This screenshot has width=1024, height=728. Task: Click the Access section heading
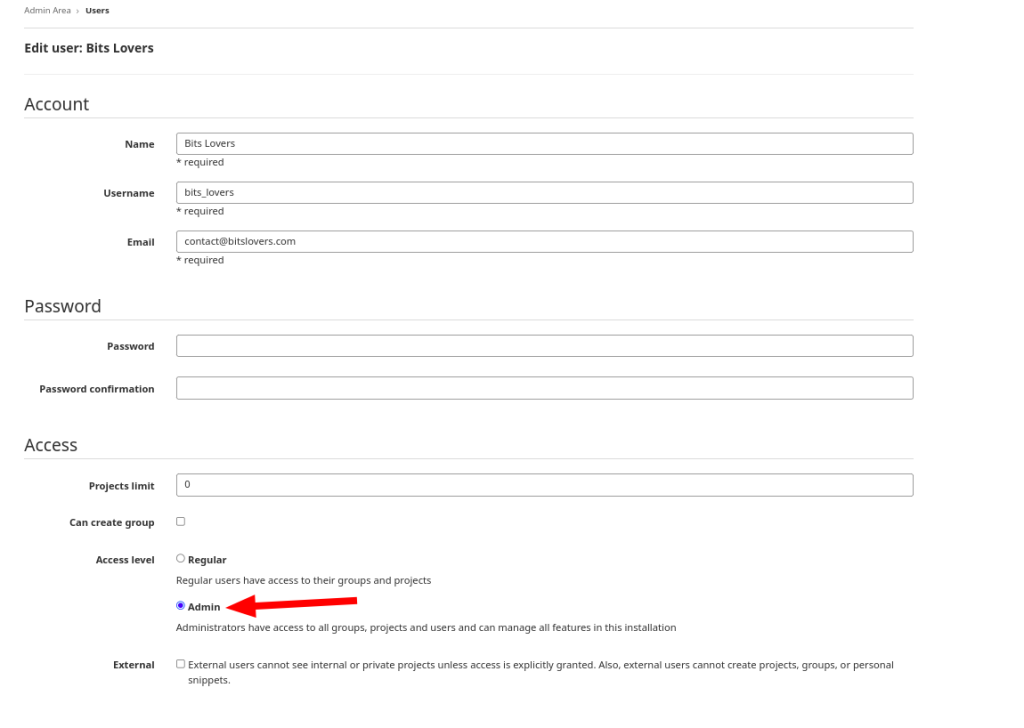pyautogui.click(x=50, y=444)
